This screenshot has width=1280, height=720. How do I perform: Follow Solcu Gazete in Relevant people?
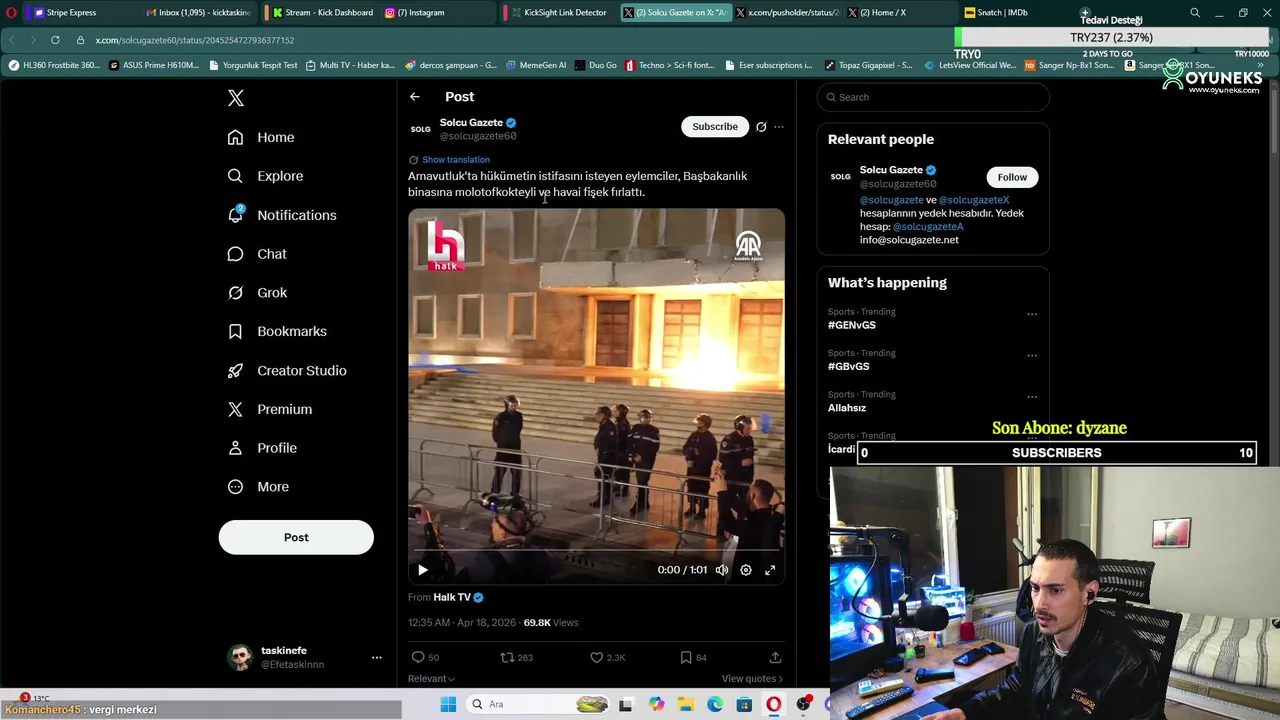(x=1012, y=177)
